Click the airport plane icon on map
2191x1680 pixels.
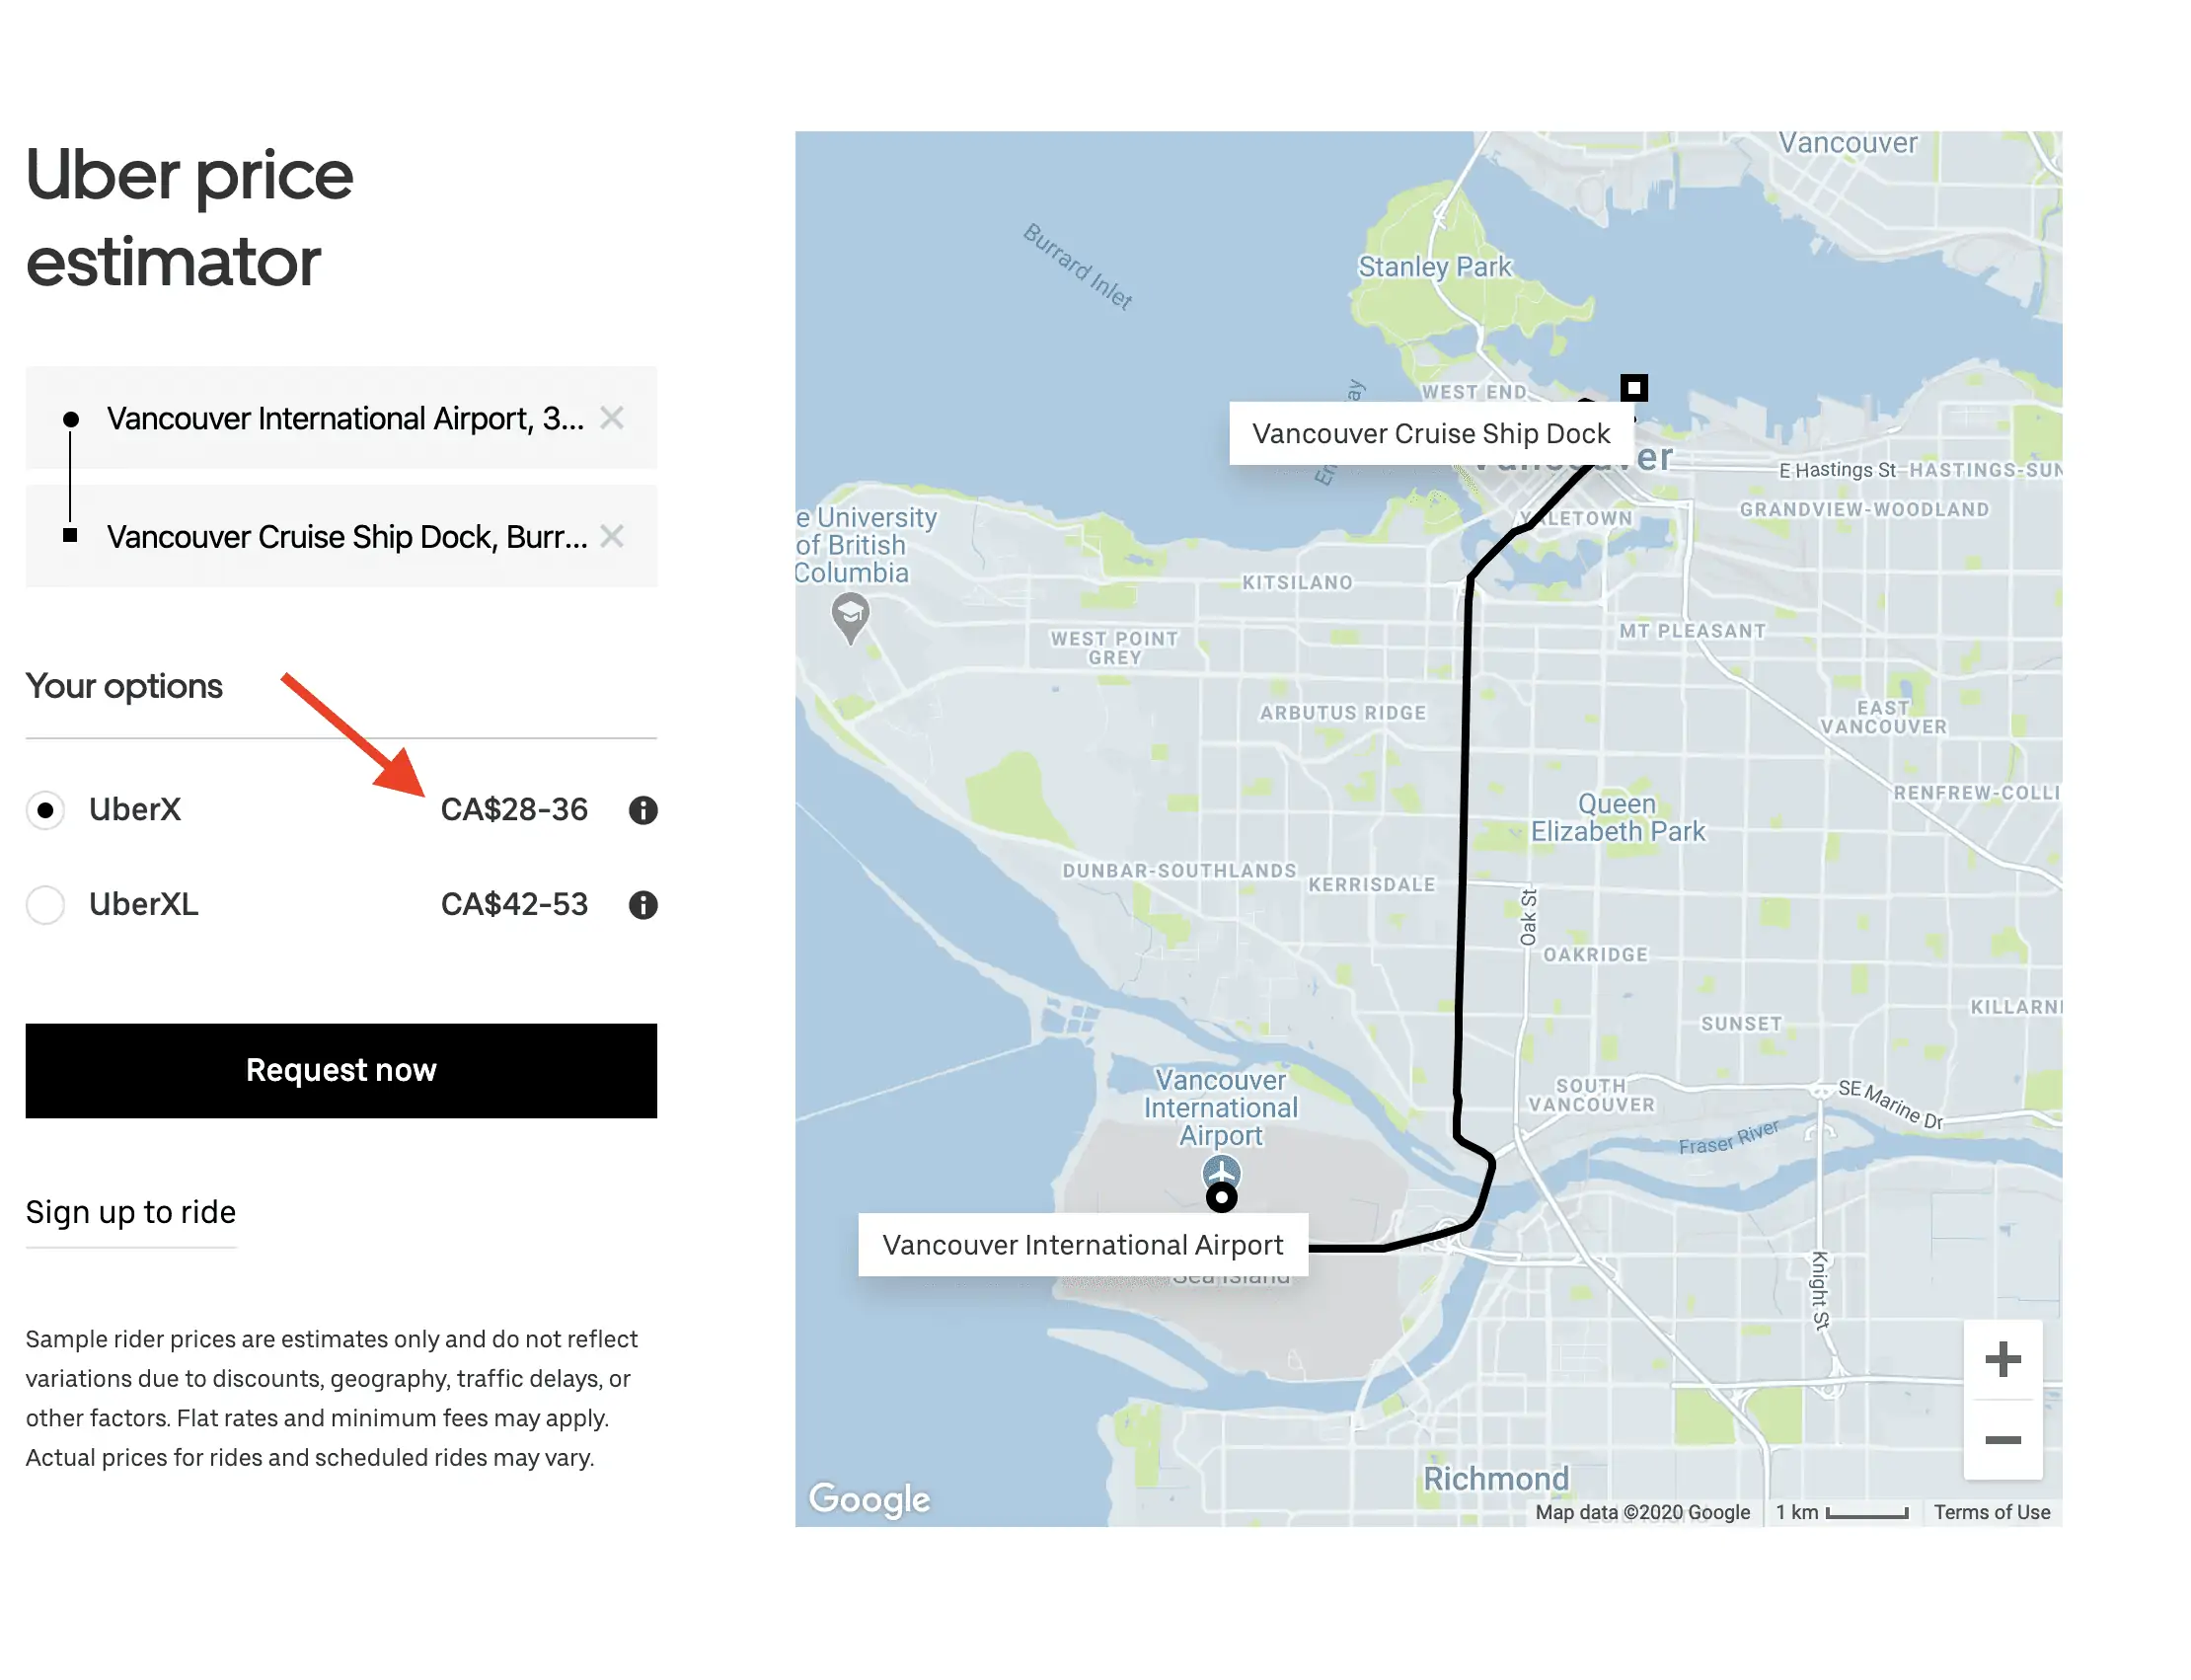click(x=1221, y=1170)
